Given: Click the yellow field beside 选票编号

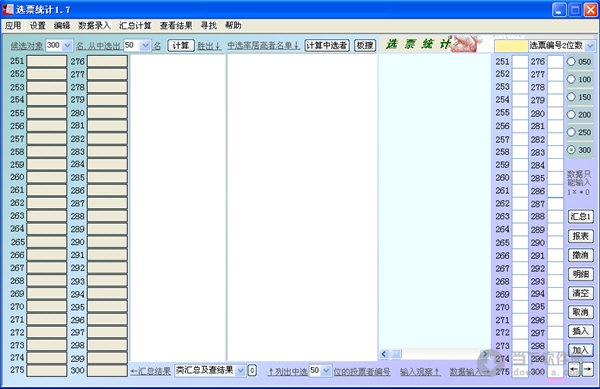Looking at the screenshot, I should [511, 46].
